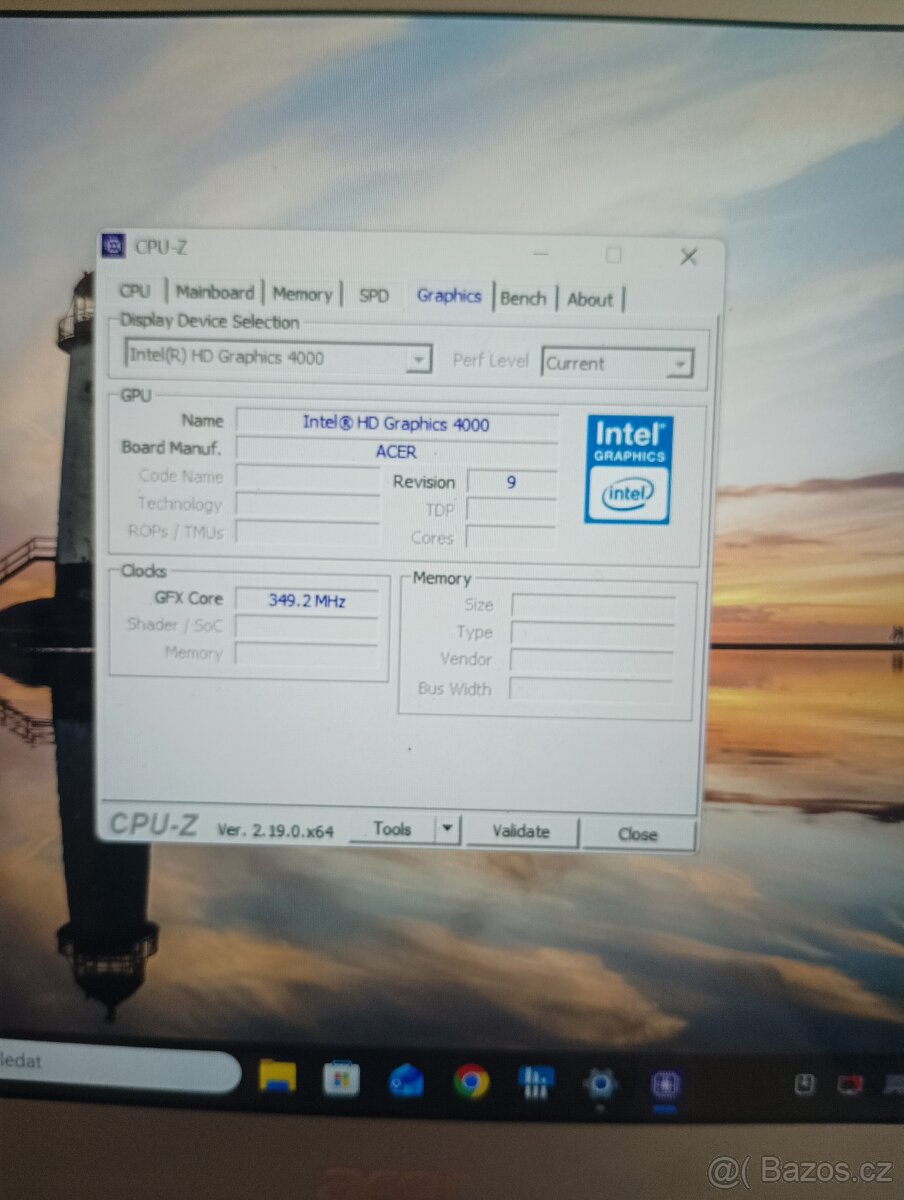Click the GFX Core 349.2 MHz value
The image size is (904, 1200).
coord(307,601)
